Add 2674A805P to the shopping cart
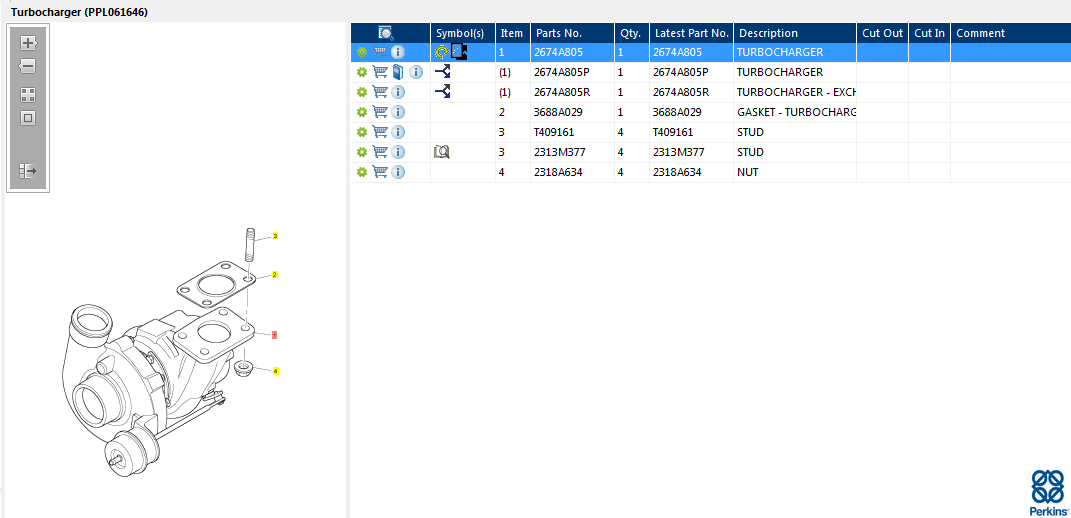Image resolution: width=1071 pixels, height=518 pixels. (x=380, y=72)
